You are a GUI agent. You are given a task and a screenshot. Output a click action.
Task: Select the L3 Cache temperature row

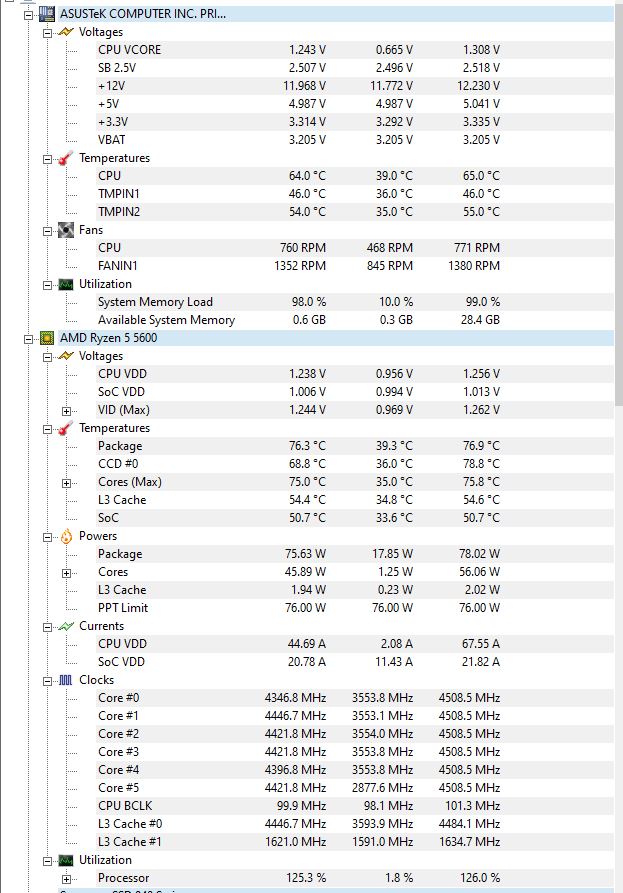point(355,499)
